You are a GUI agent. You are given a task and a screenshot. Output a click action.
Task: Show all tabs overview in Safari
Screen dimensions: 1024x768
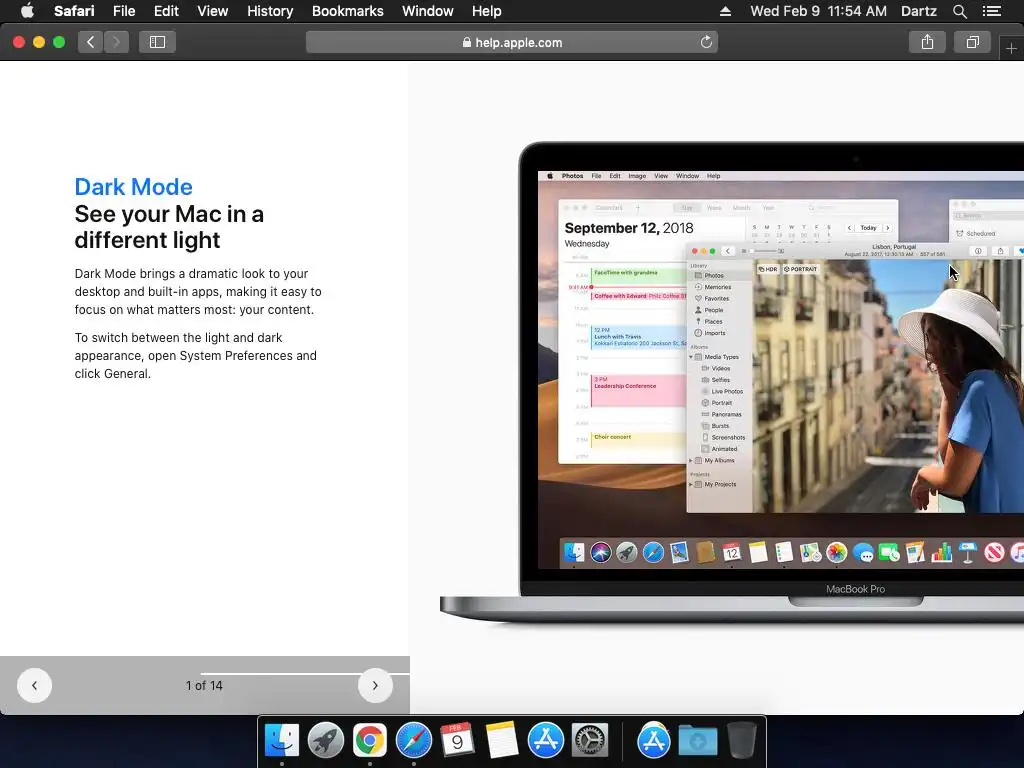pyautogui.click(x=972, y=42)
